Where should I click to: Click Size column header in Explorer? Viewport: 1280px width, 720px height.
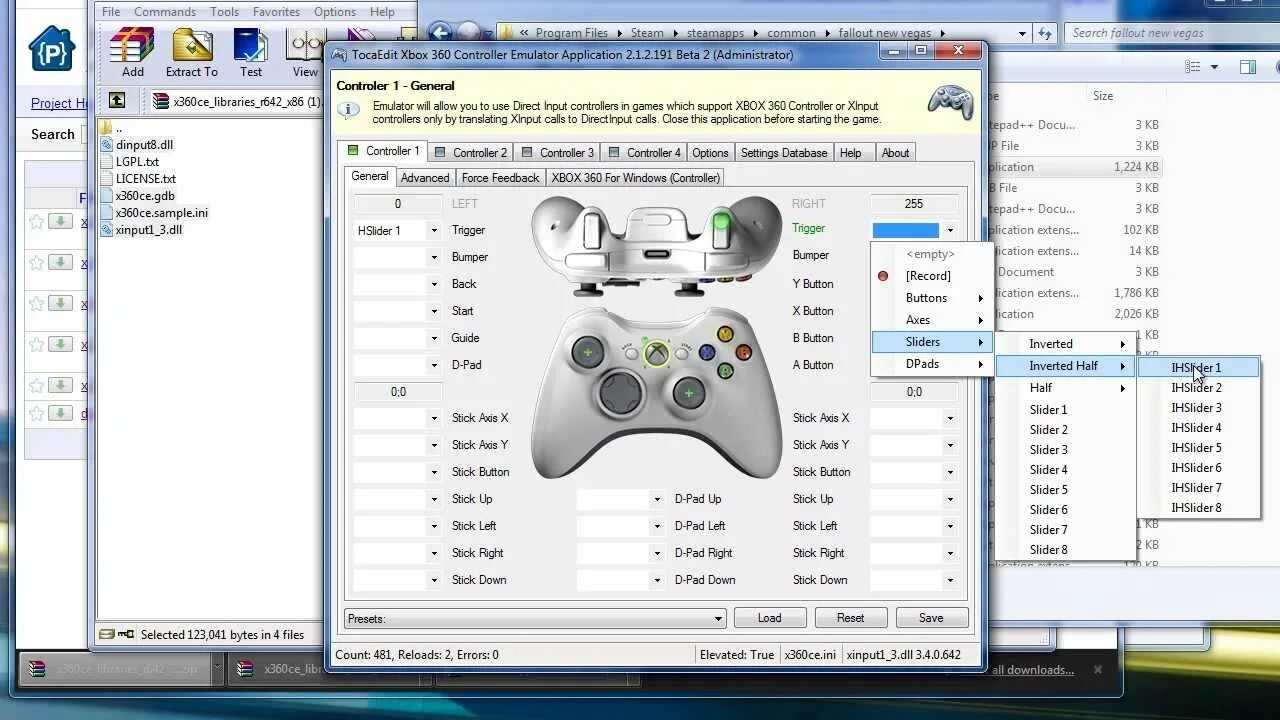(1103, 96)
